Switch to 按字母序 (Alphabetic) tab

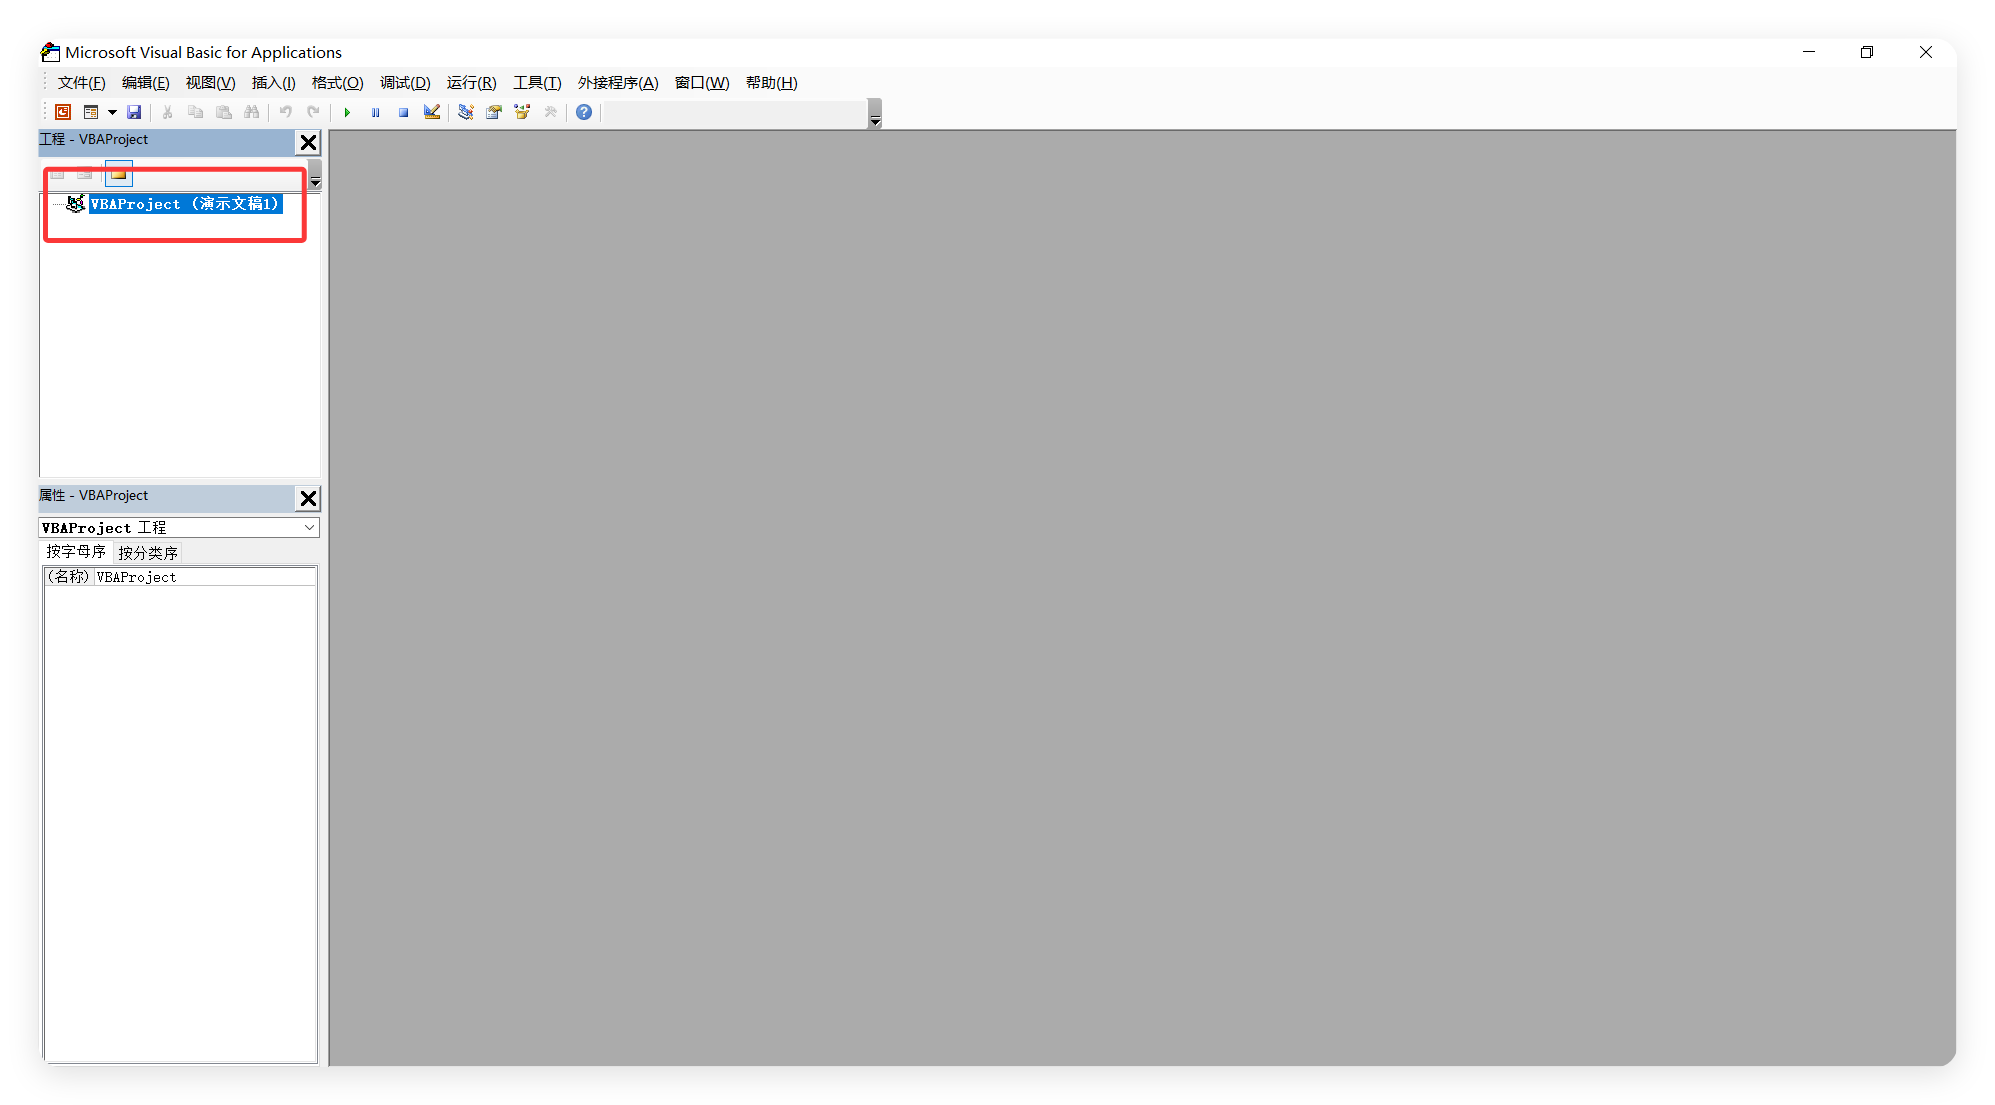[75, 551]
